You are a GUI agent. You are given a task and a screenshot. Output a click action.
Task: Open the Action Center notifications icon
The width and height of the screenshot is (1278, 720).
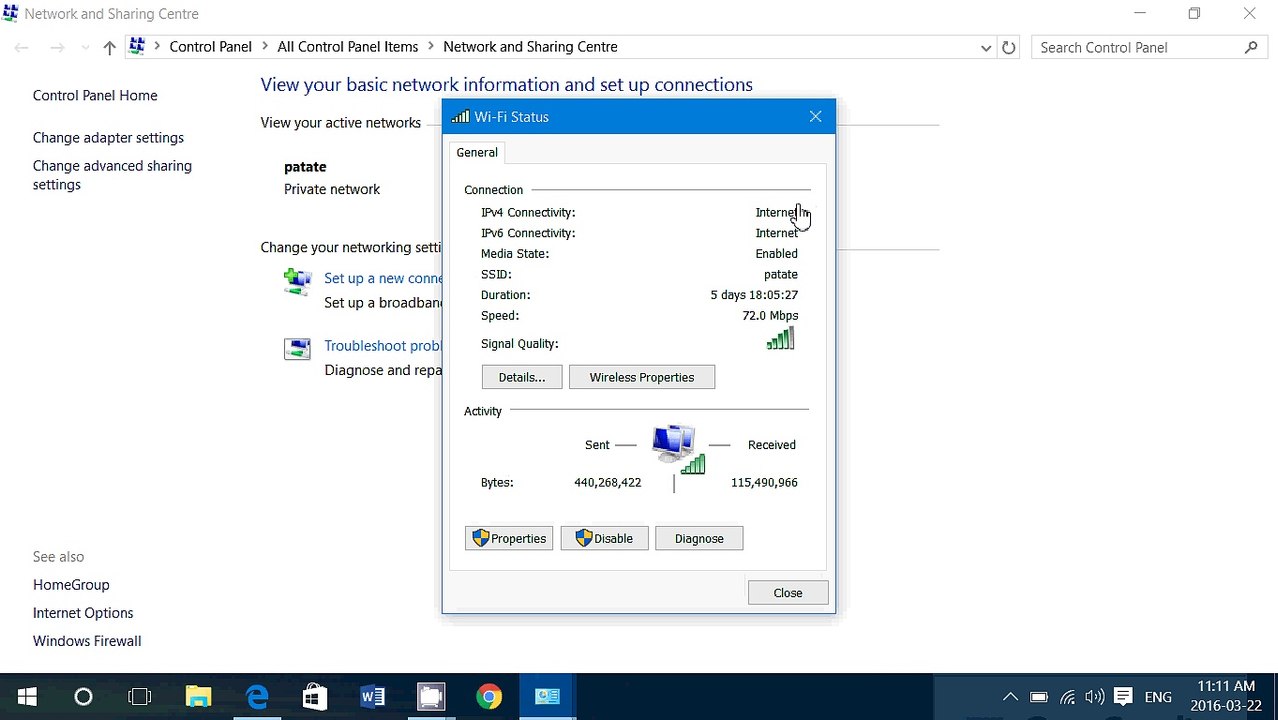1123,697
